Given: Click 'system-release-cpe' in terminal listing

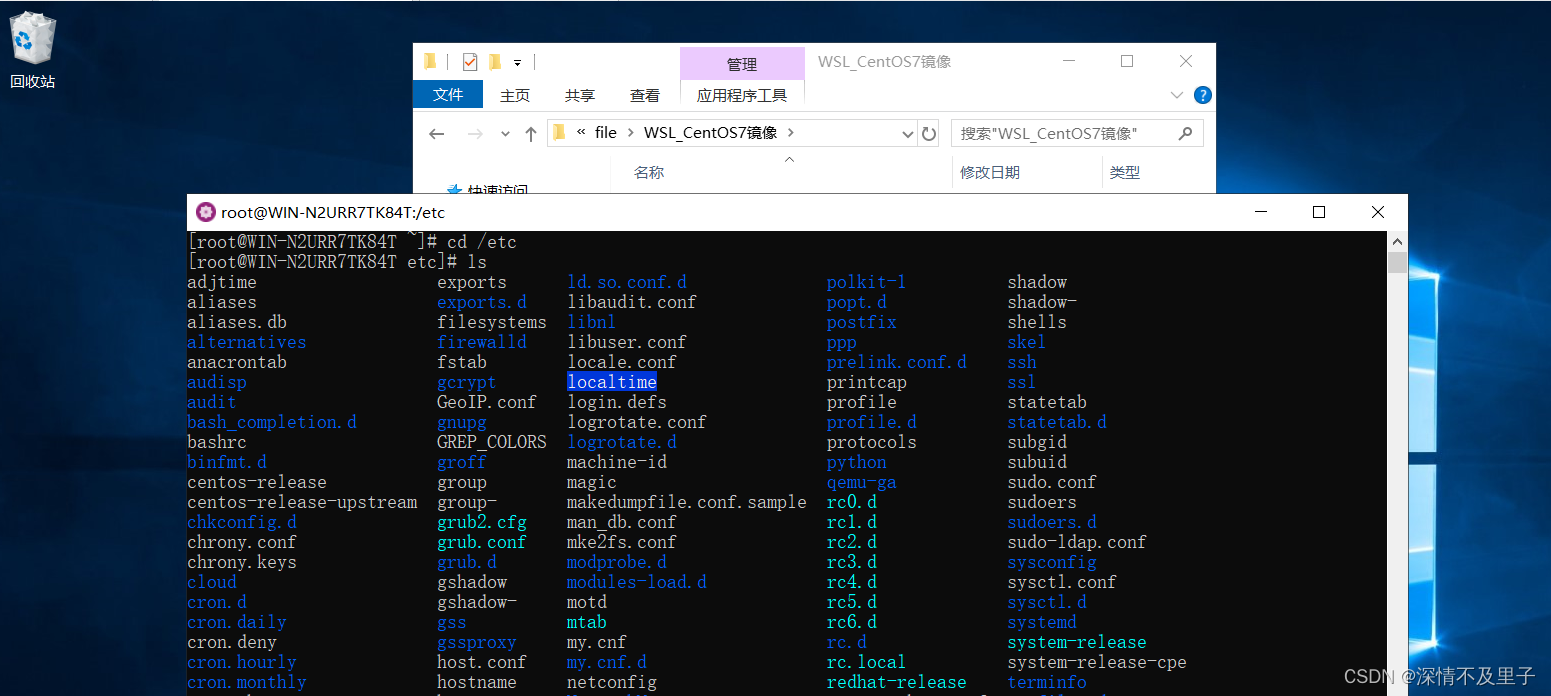Looking at the screenshot, I should 1097,662.
